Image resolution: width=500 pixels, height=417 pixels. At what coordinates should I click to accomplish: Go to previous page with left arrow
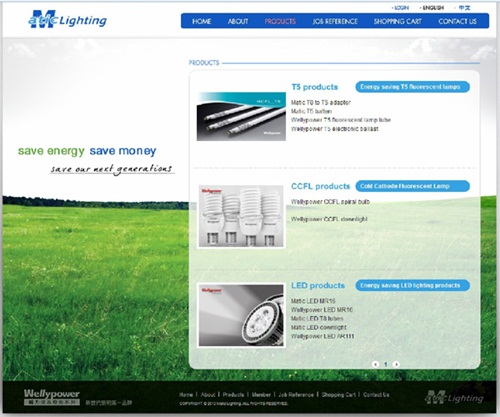click(x=376, y=364)
